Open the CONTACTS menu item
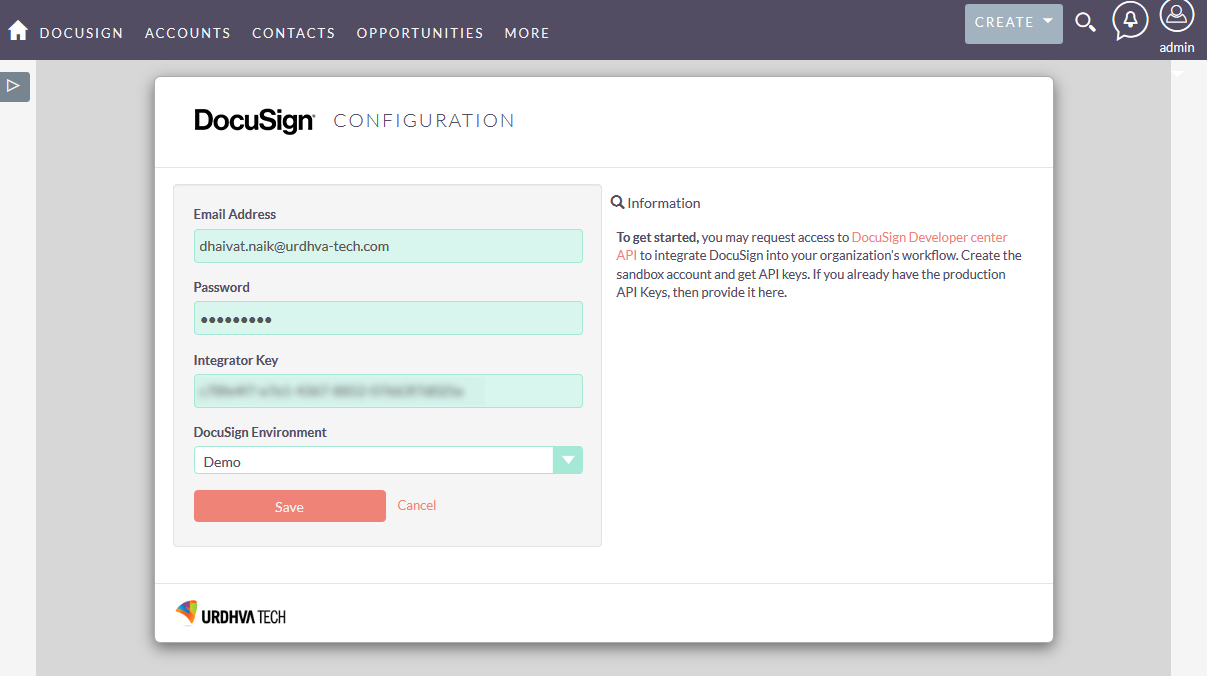This screenshot has width=1207, height=676. pyautogui.click(x=294, y=33)
